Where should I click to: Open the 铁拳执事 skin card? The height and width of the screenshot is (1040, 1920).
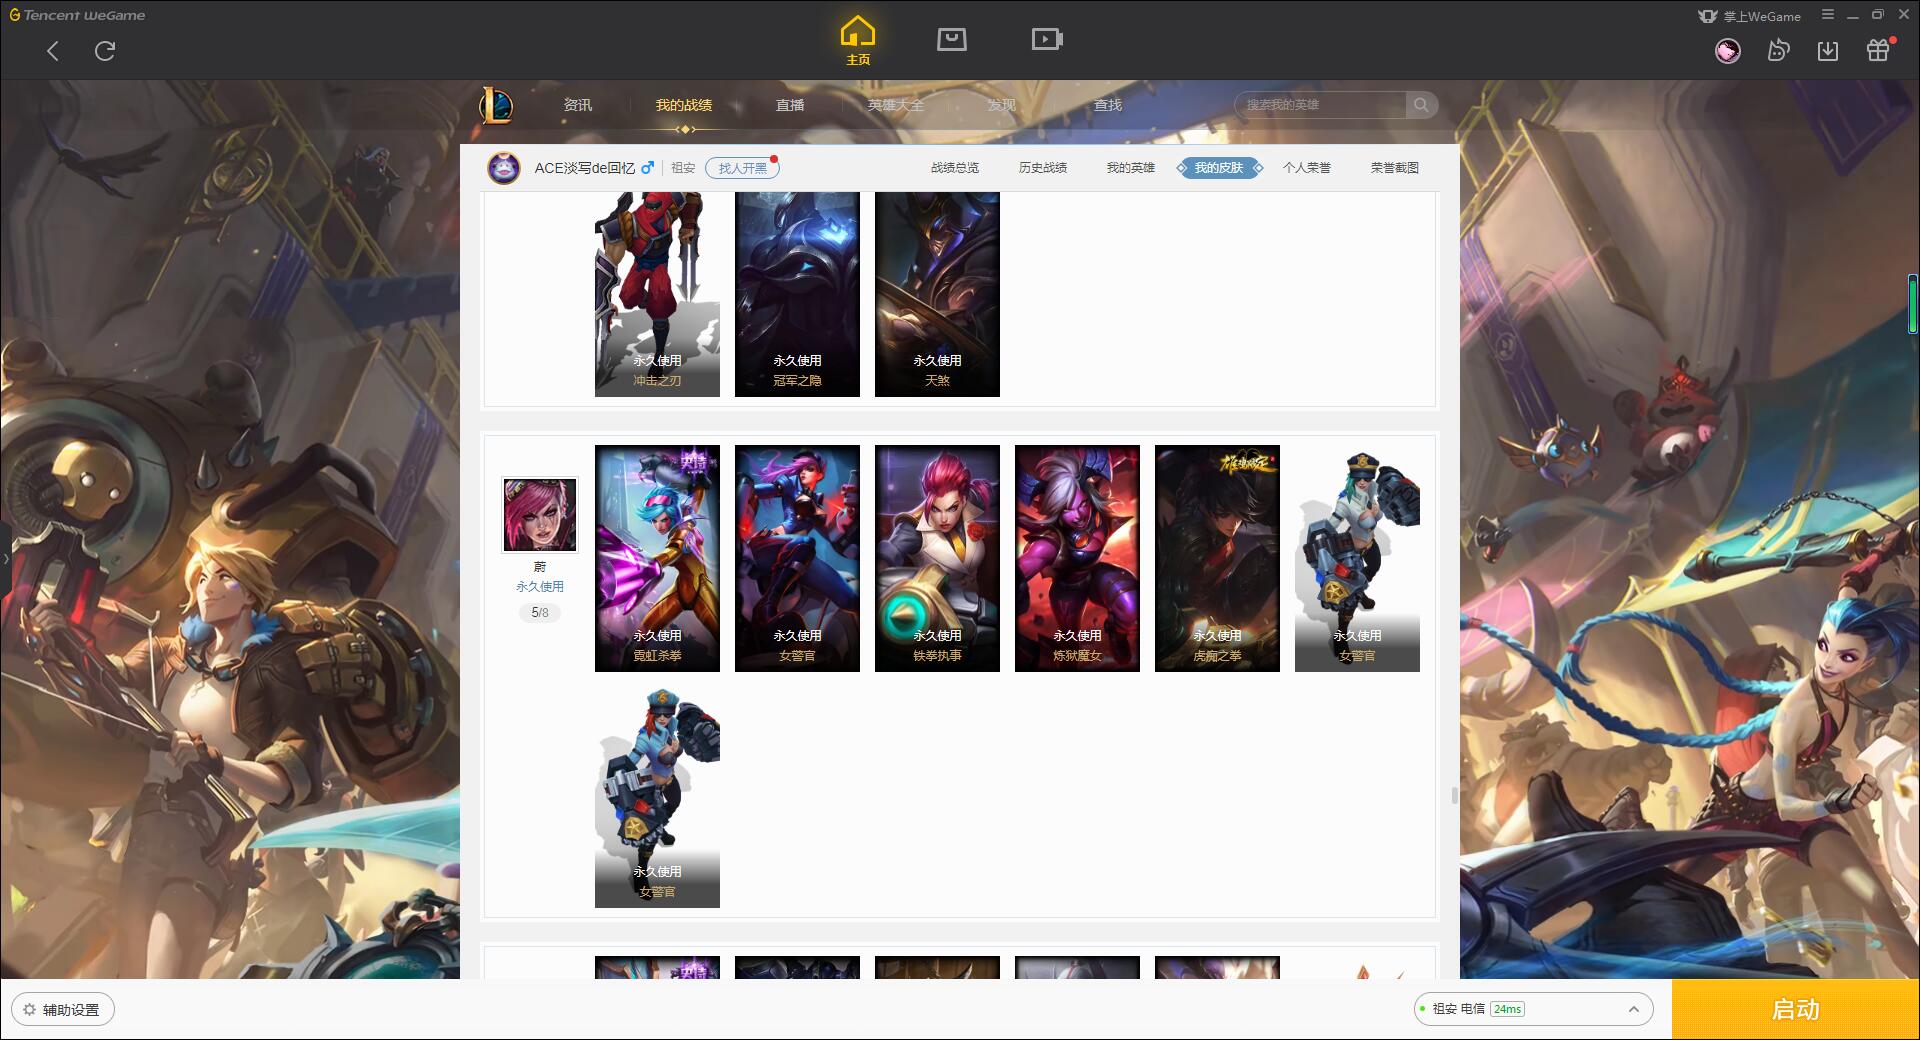point(937,558)
